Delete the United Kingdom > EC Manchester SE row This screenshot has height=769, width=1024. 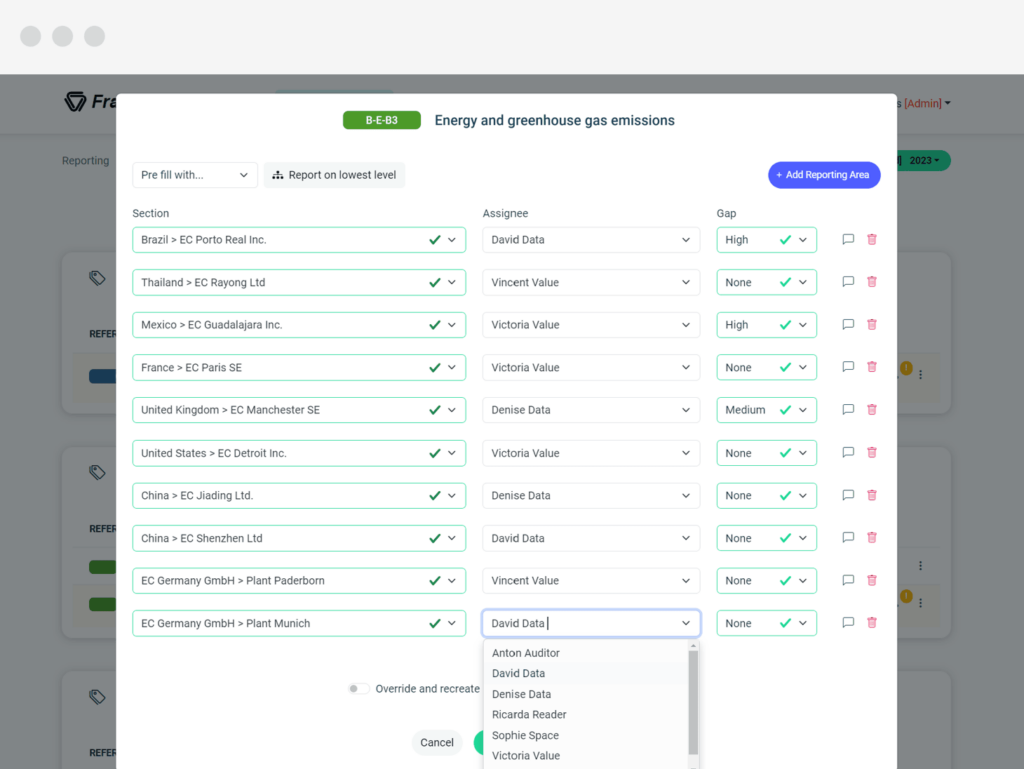click(872, 410)
